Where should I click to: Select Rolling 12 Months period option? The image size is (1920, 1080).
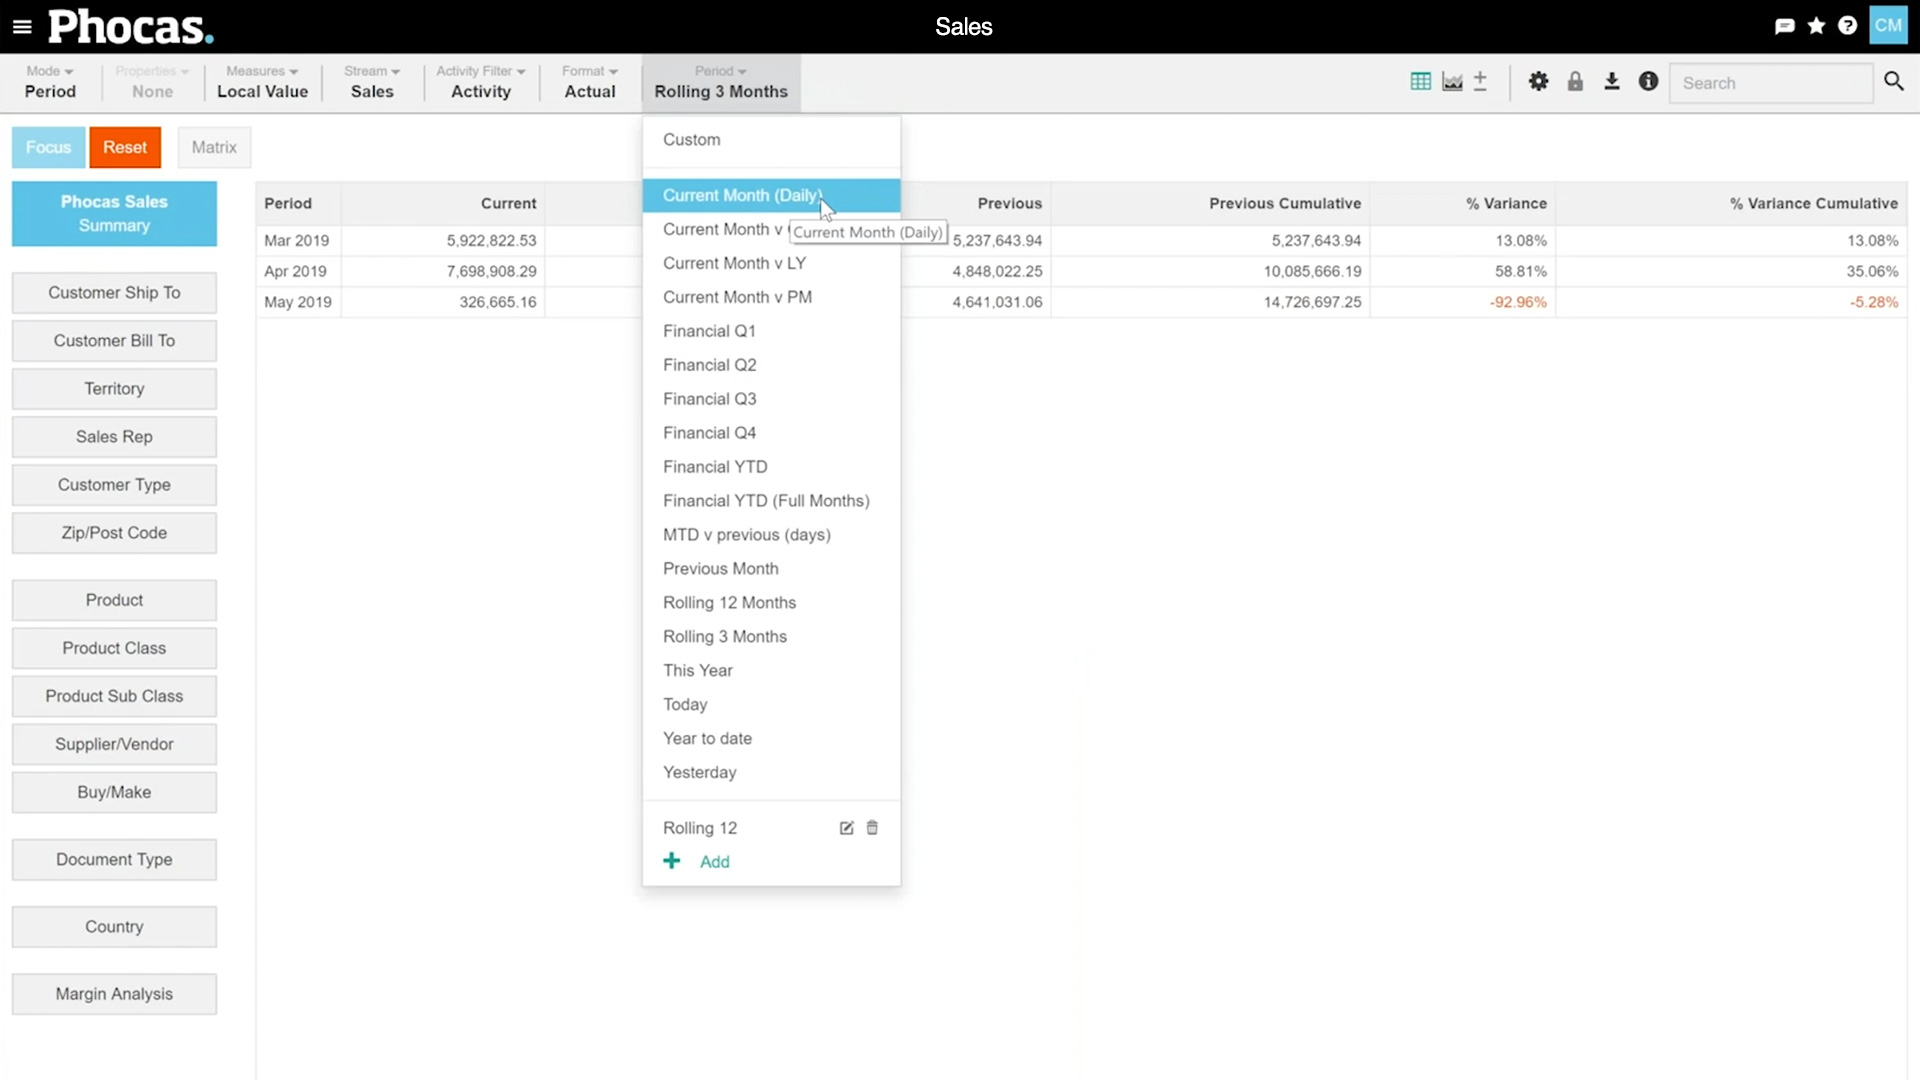point(729,603)
